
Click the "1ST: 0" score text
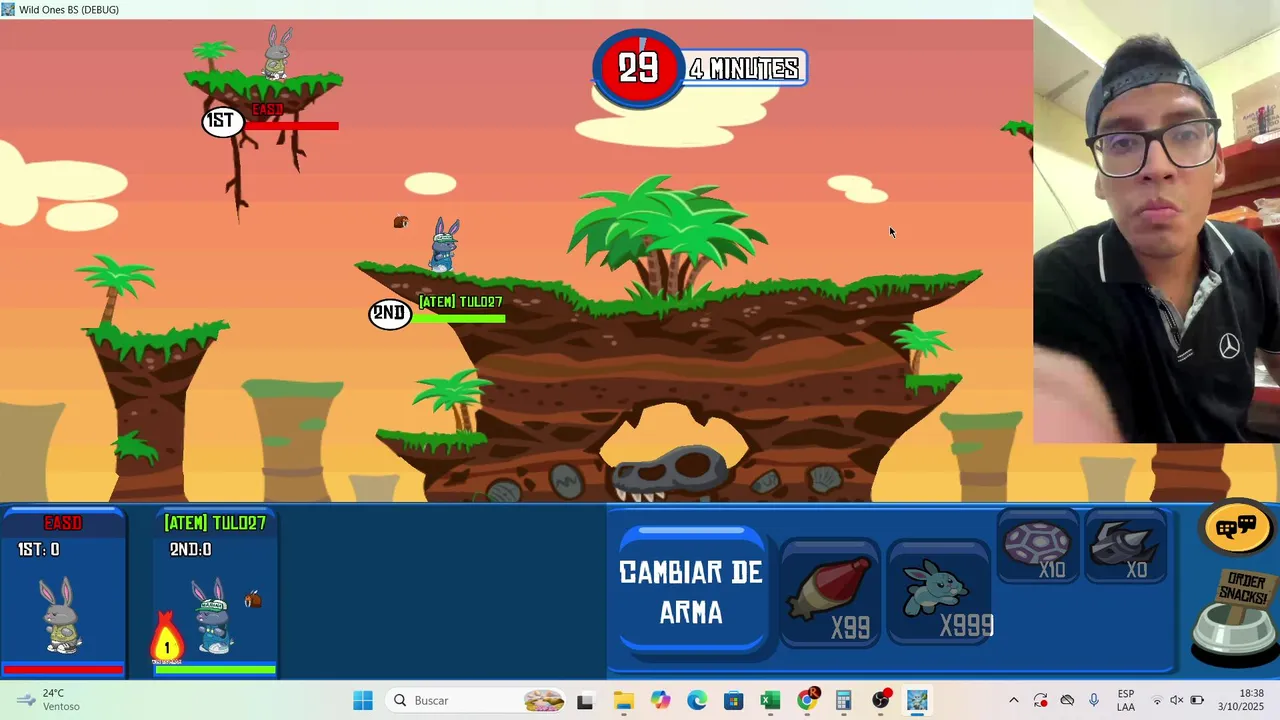[x=38, y=550]
